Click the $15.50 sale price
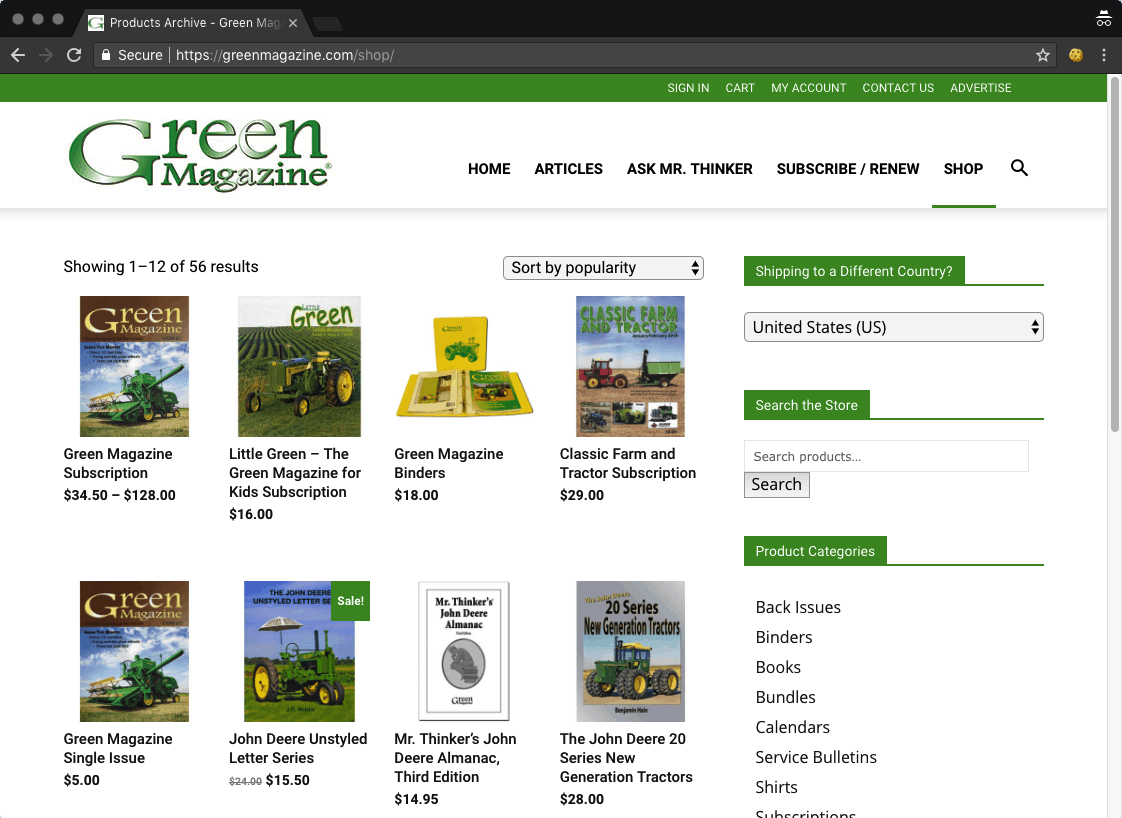This screenshot has height=818, width=1122. coord(288,780)
